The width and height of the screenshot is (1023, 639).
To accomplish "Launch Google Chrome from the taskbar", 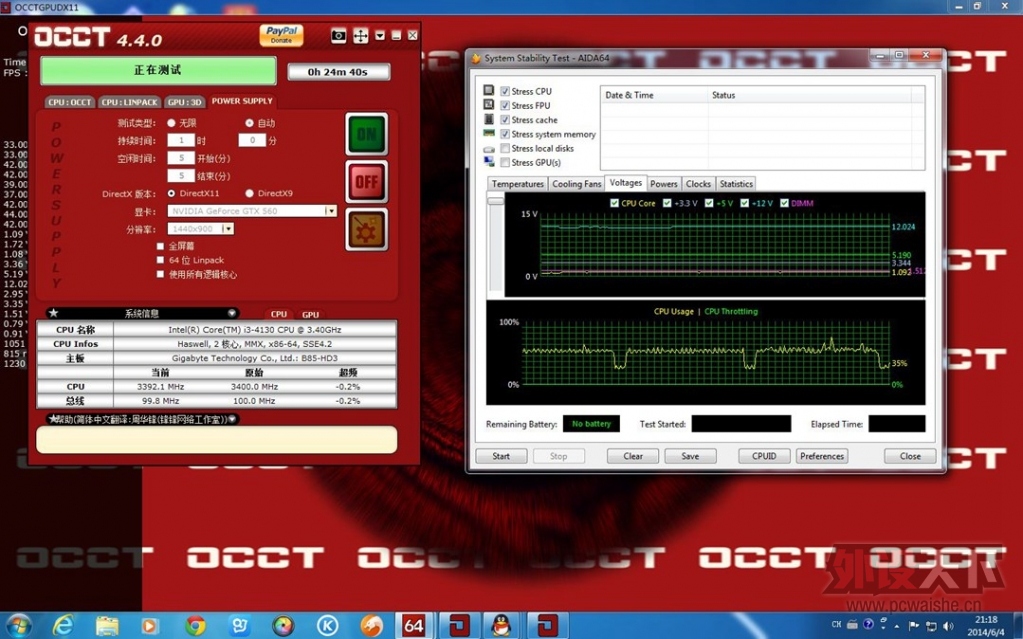I will (x=194, y=625).
